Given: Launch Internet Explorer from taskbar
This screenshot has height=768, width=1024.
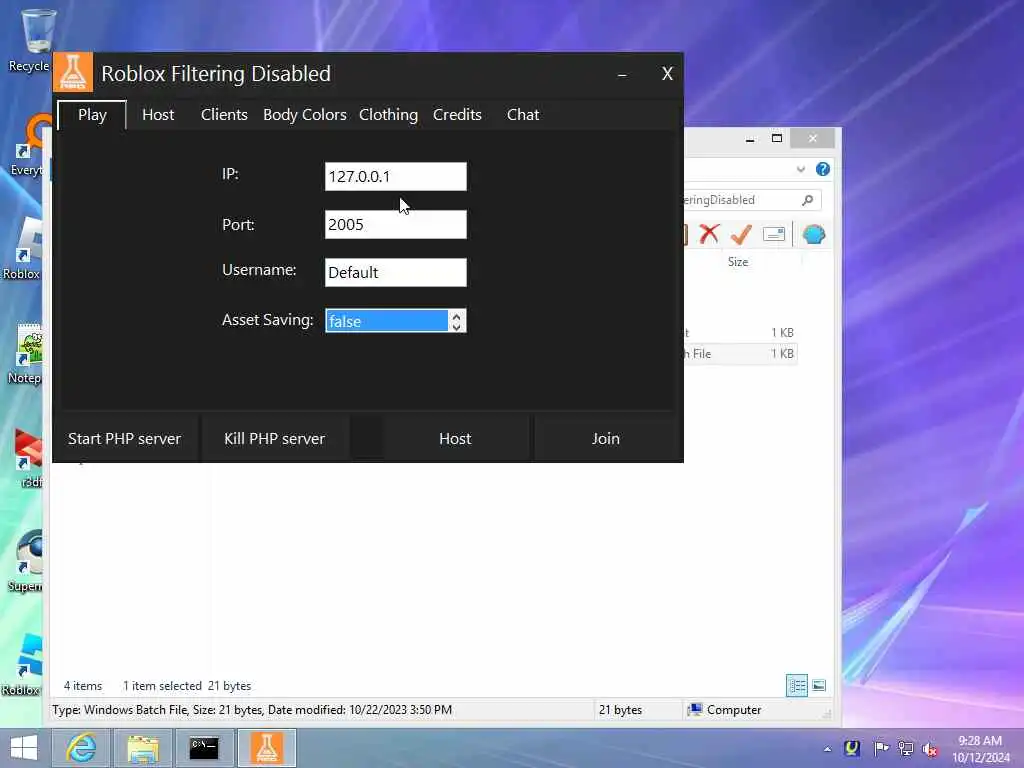Looking at the screenshot, I should (82, 748).
